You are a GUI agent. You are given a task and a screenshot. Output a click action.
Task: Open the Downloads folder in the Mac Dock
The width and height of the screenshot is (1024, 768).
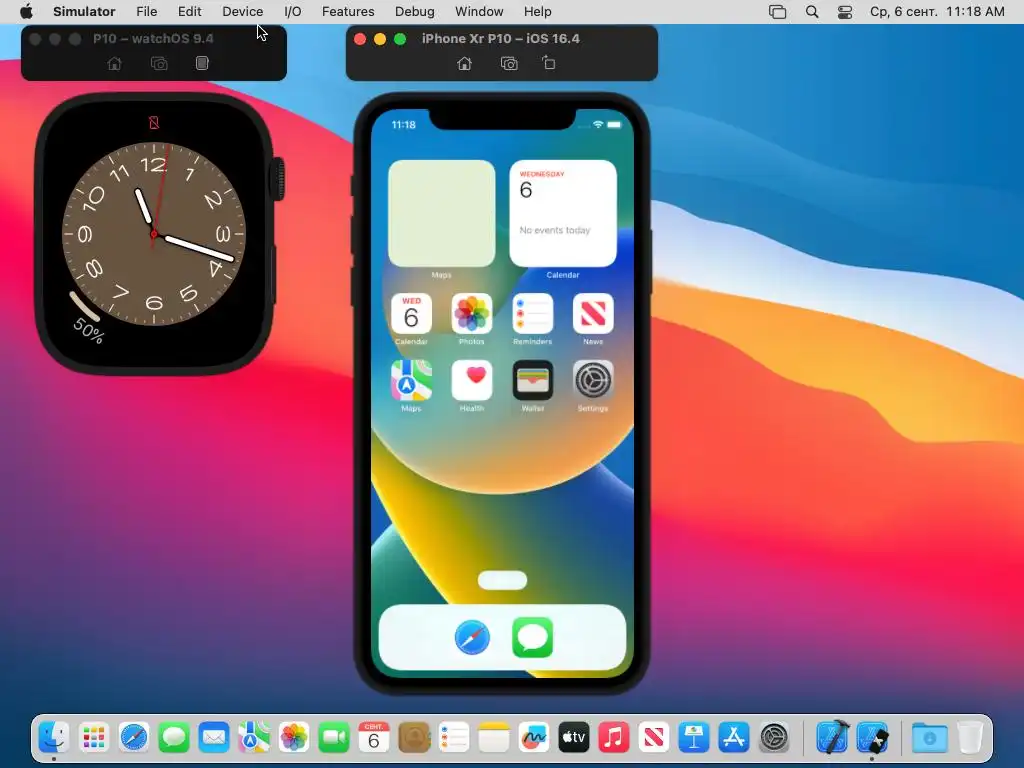pos(930,738)
